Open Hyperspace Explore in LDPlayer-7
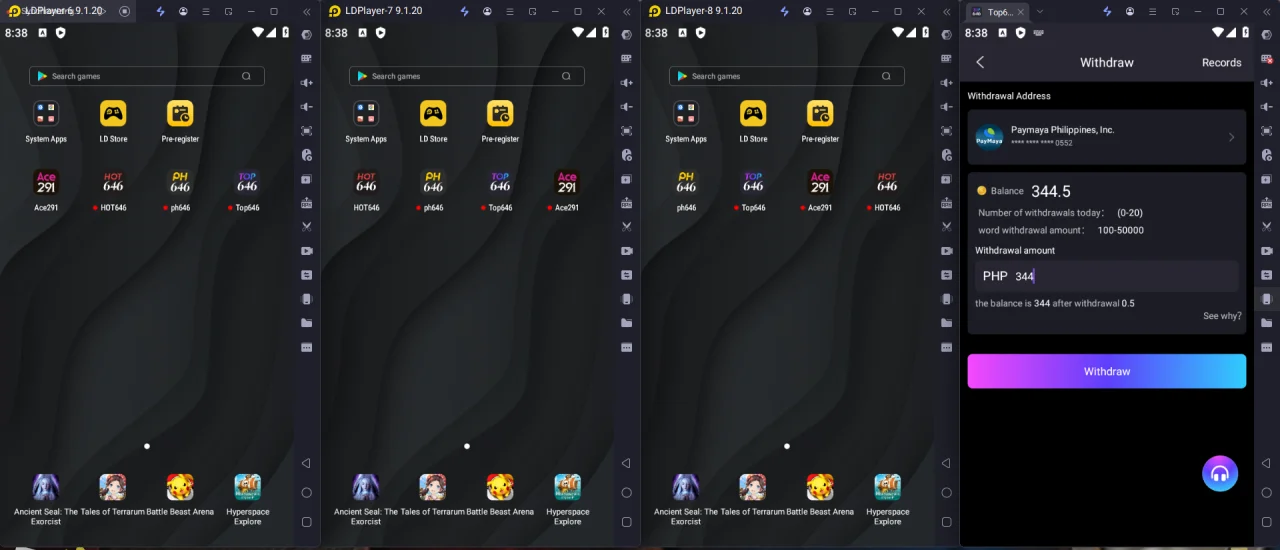 (567, 487)
